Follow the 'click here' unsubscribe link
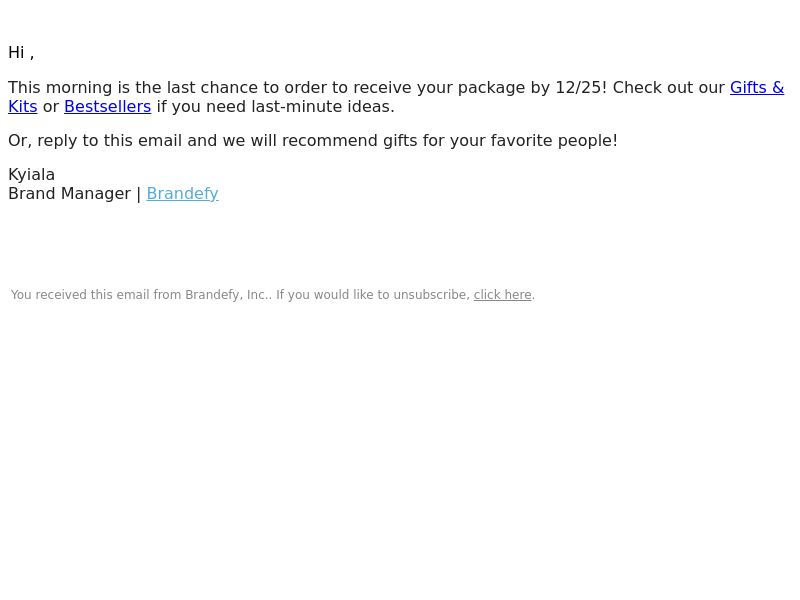800x600 pixels. coord(503,295)
